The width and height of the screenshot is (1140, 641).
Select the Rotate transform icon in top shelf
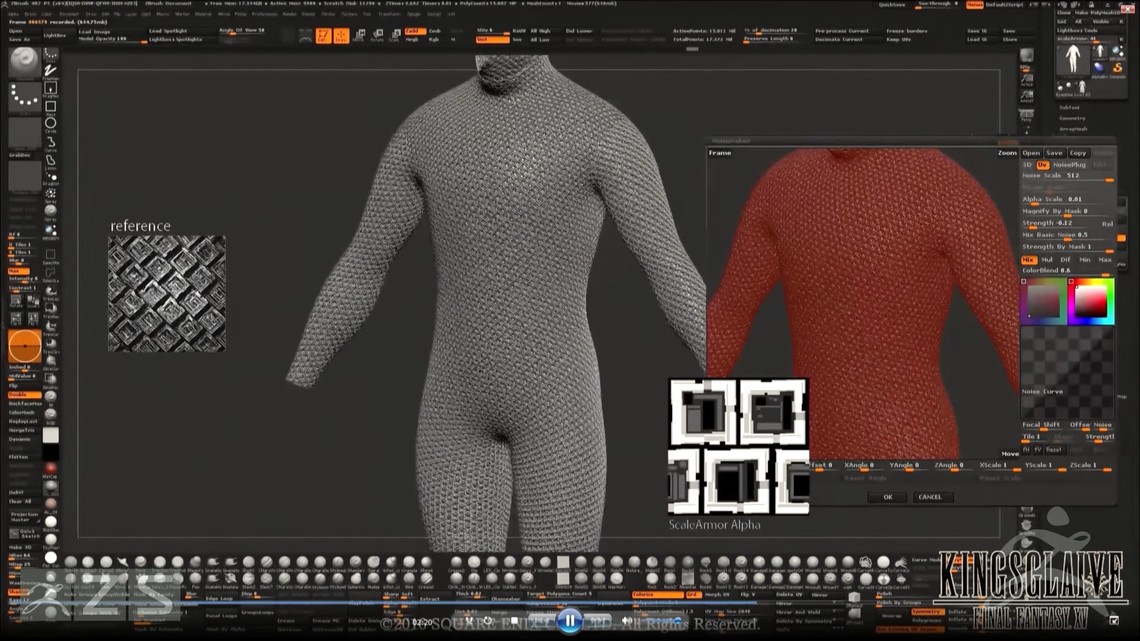click(x=377, y=36)
